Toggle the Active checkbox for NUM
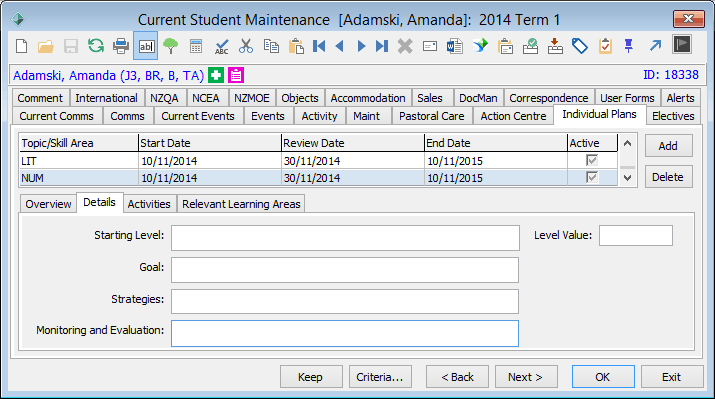715x399 pixels. pos(592,177)
